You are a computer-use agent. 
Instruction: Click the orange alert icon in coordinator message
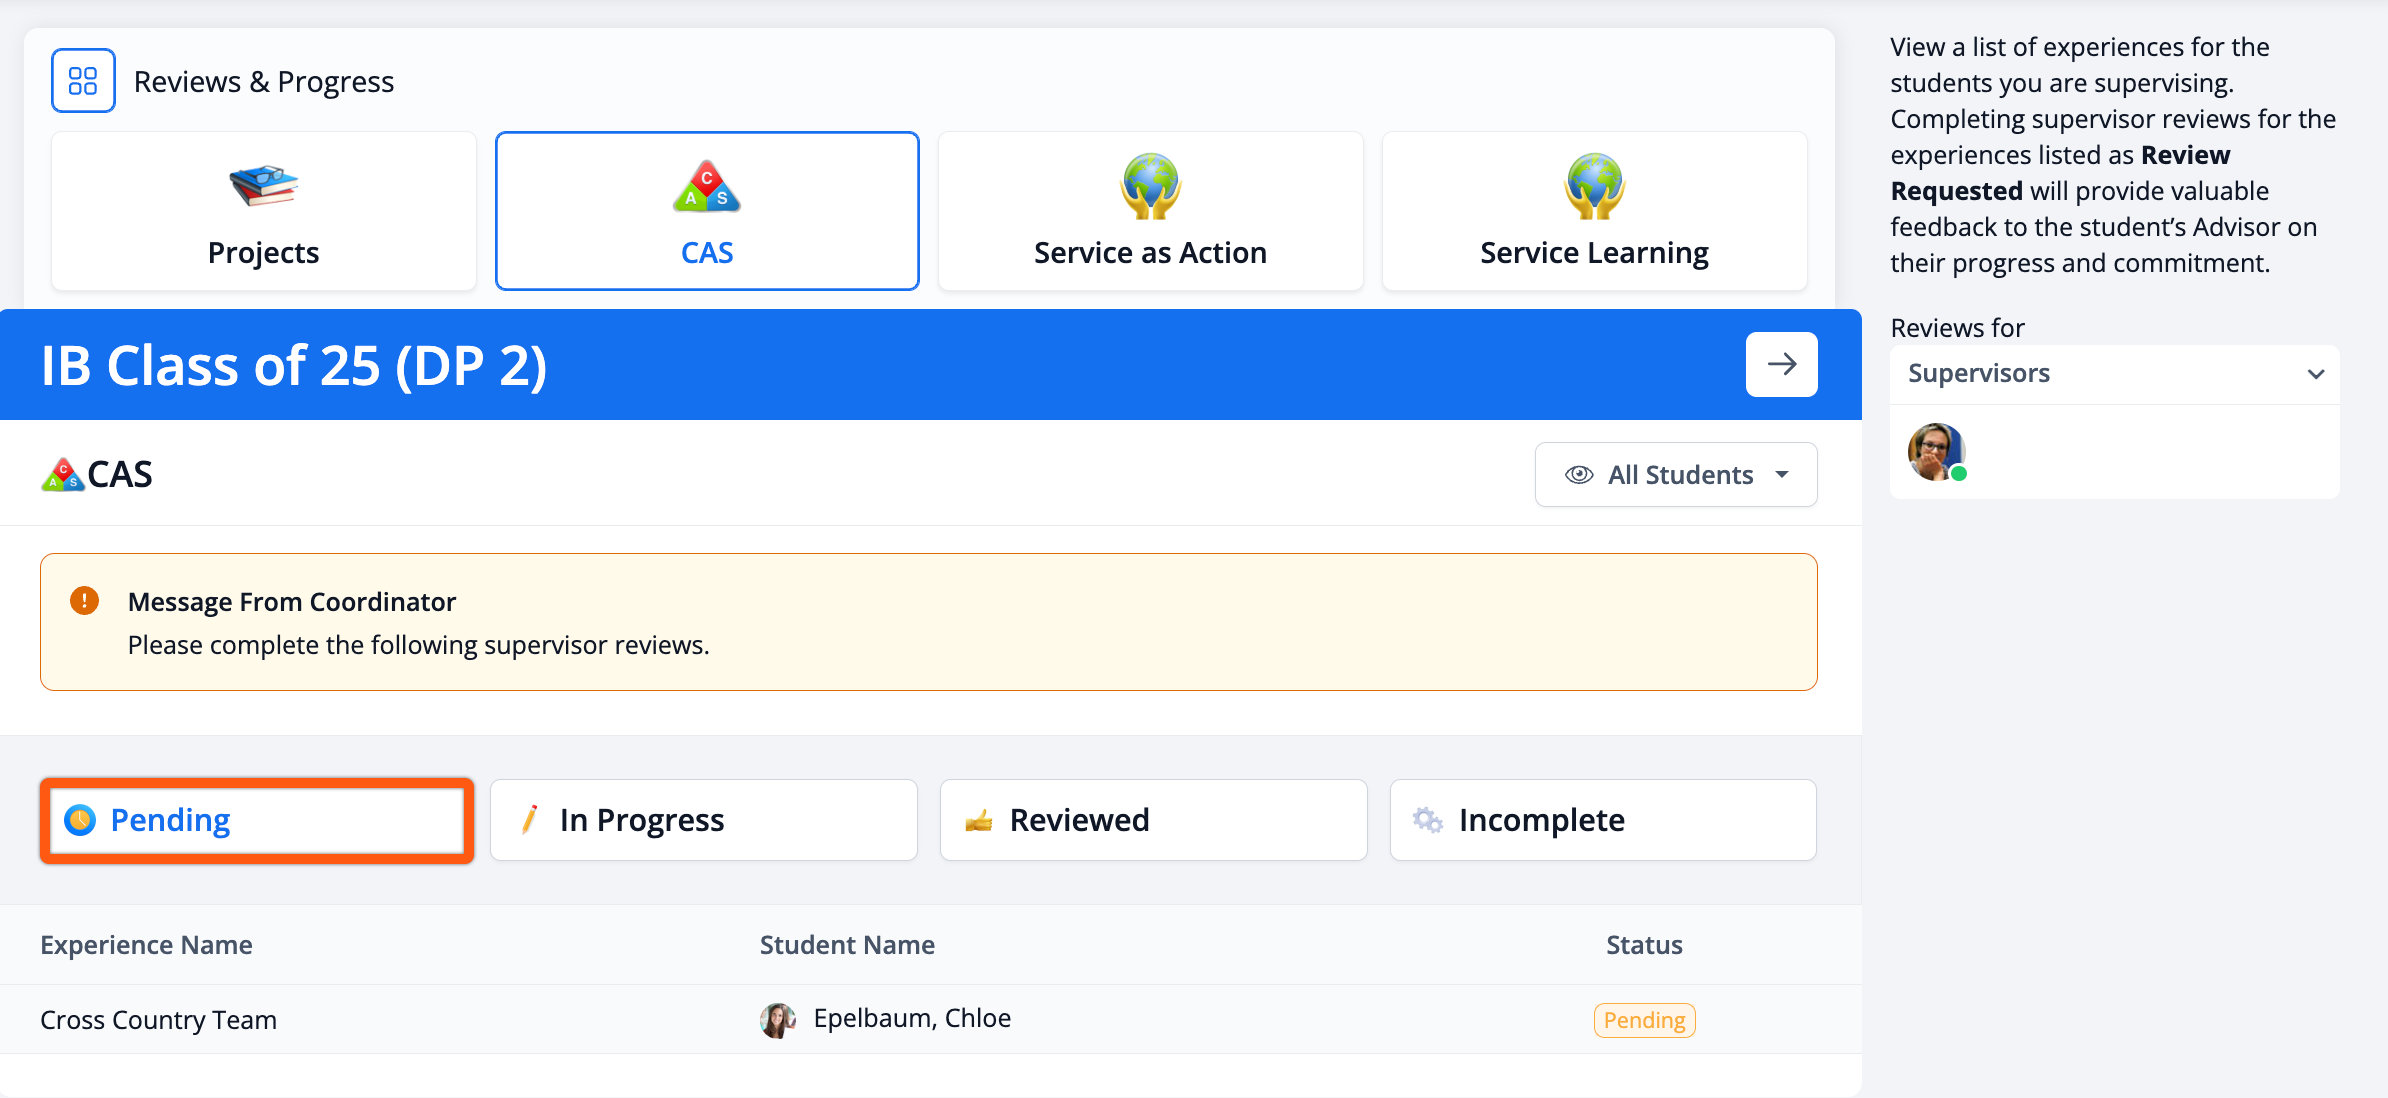[84, 601]
